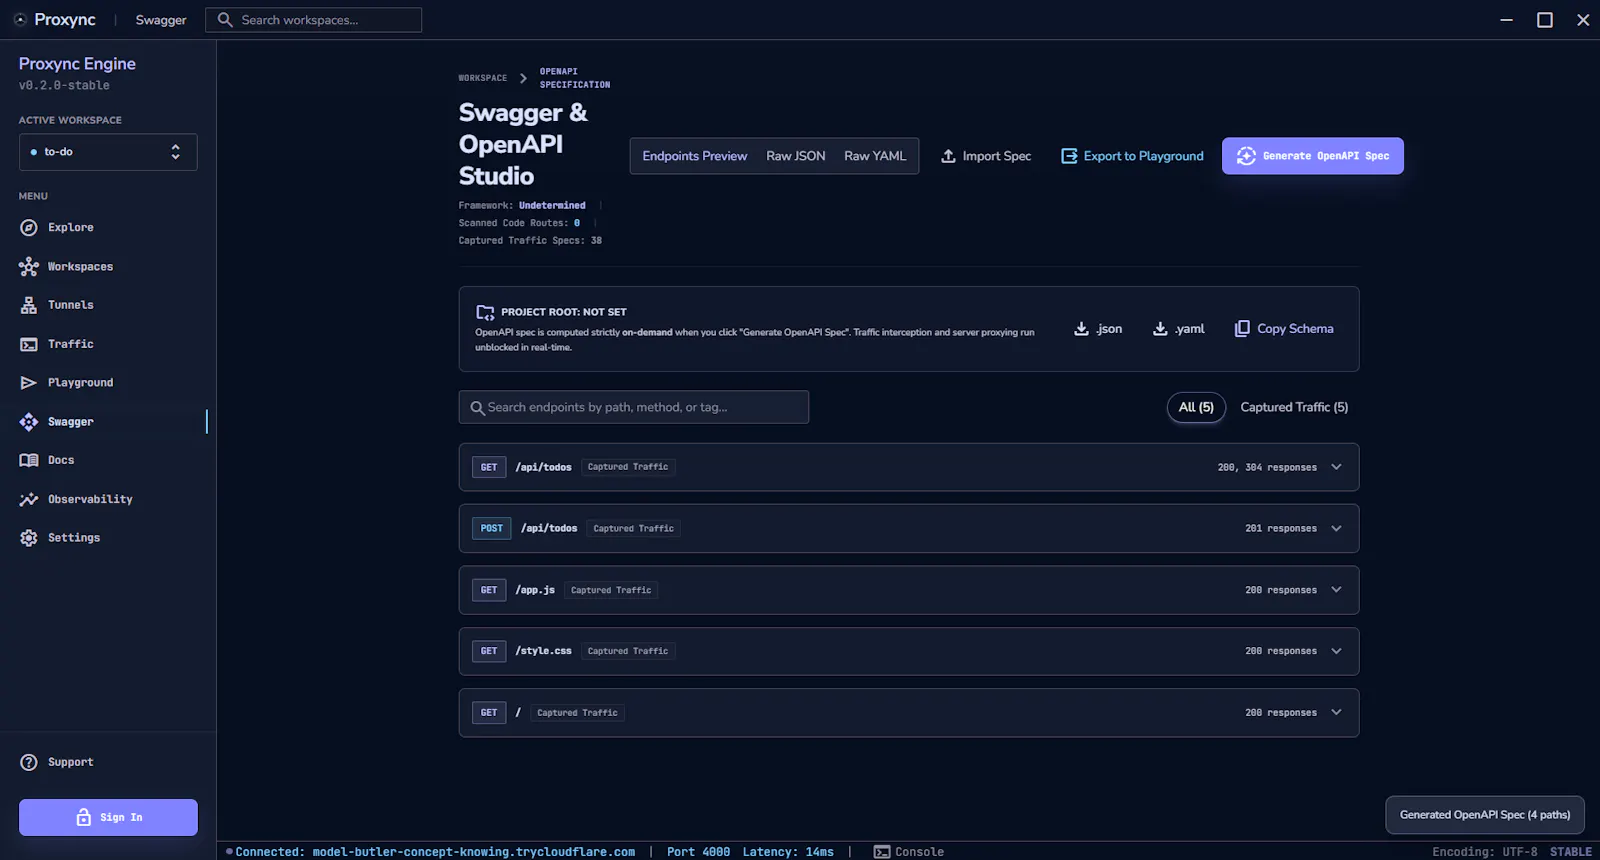This screenshot has width=1600, height=860.
Task: Click the Latency: 14ms status text
Action: (788, 852)
